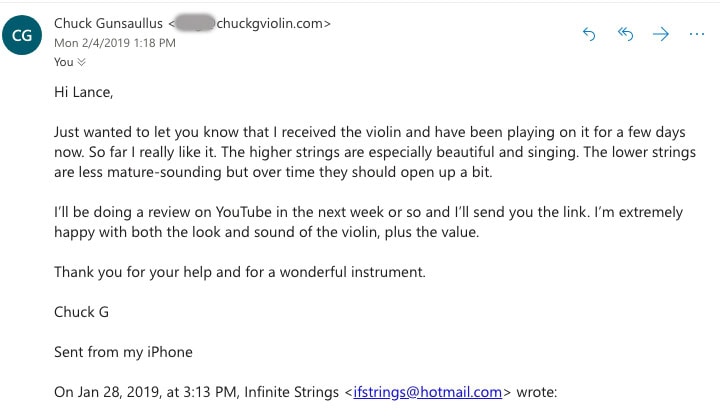
Task: Click the 'Chuck G' signature line
Action: 82,312
